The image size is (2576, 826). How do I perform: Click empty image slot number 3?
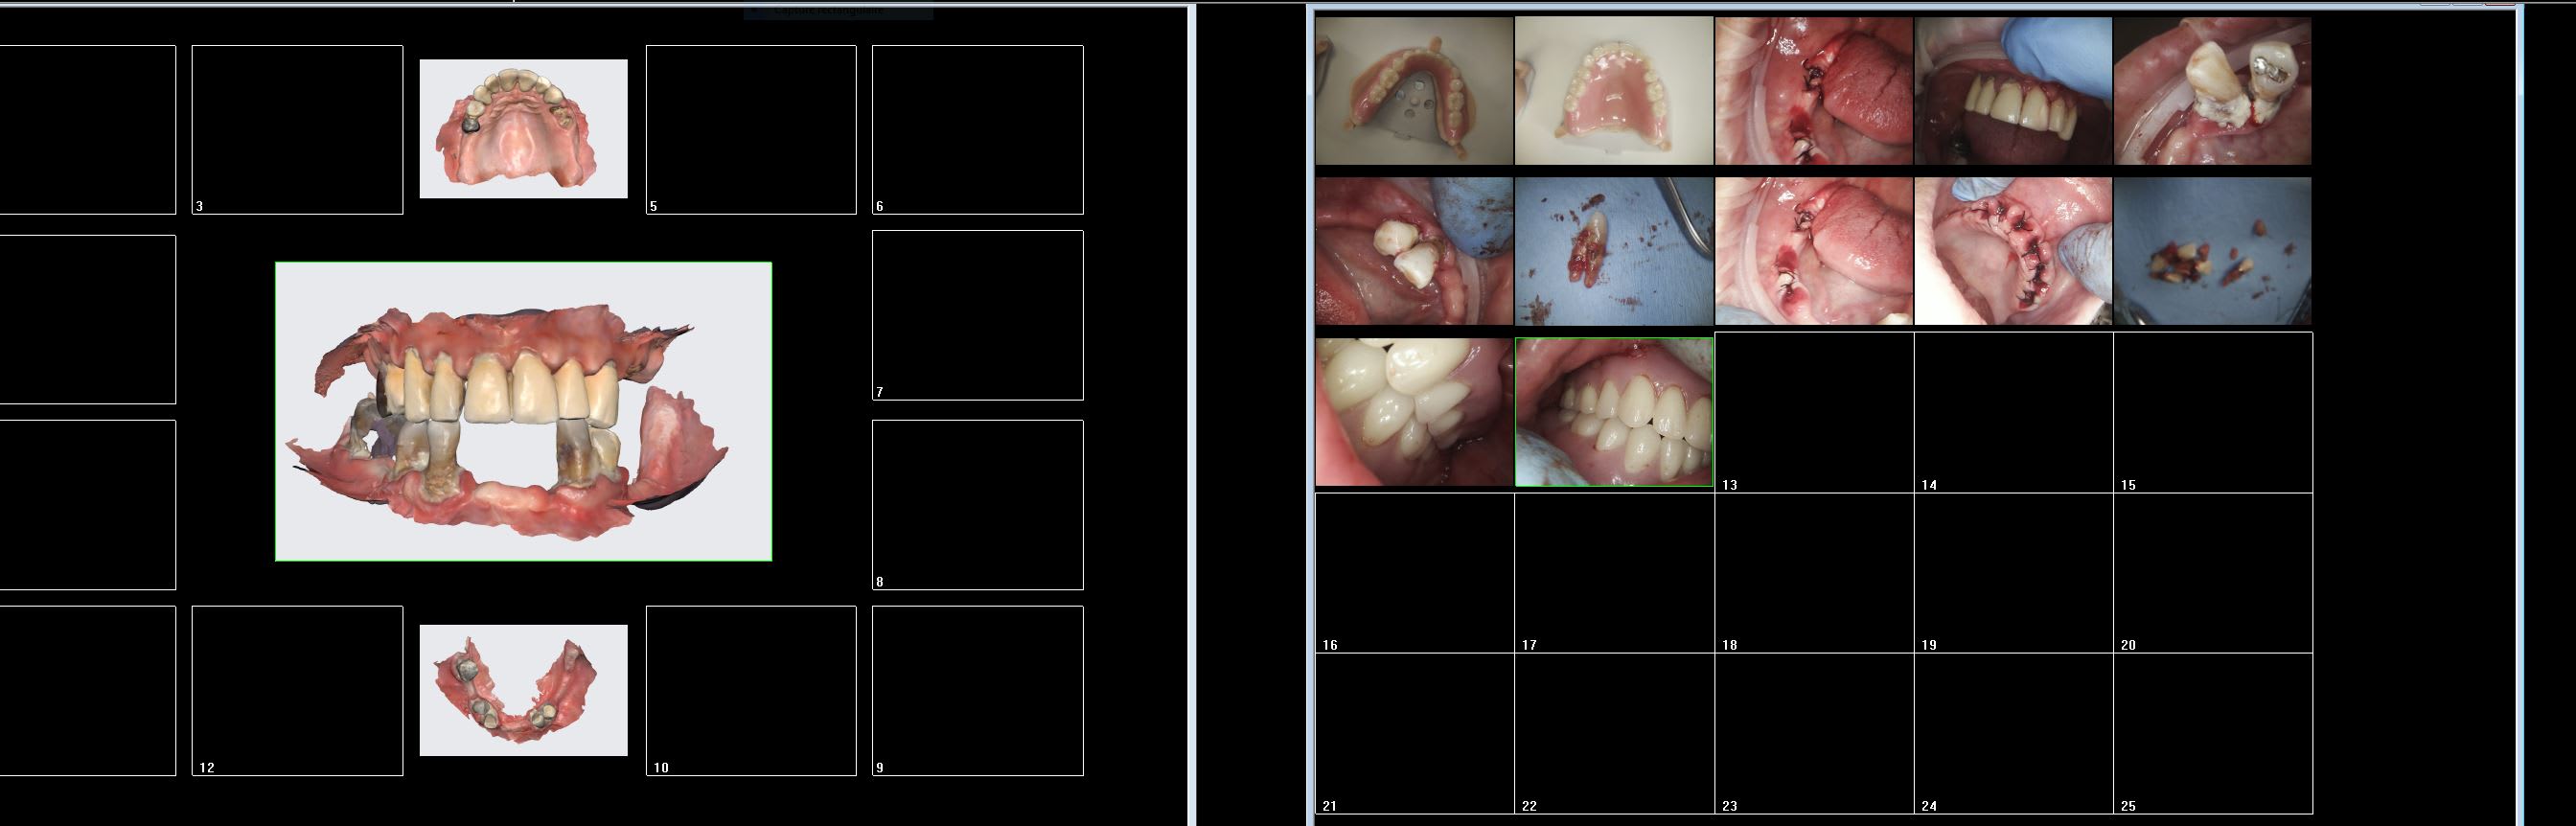(x=297, y=129)
